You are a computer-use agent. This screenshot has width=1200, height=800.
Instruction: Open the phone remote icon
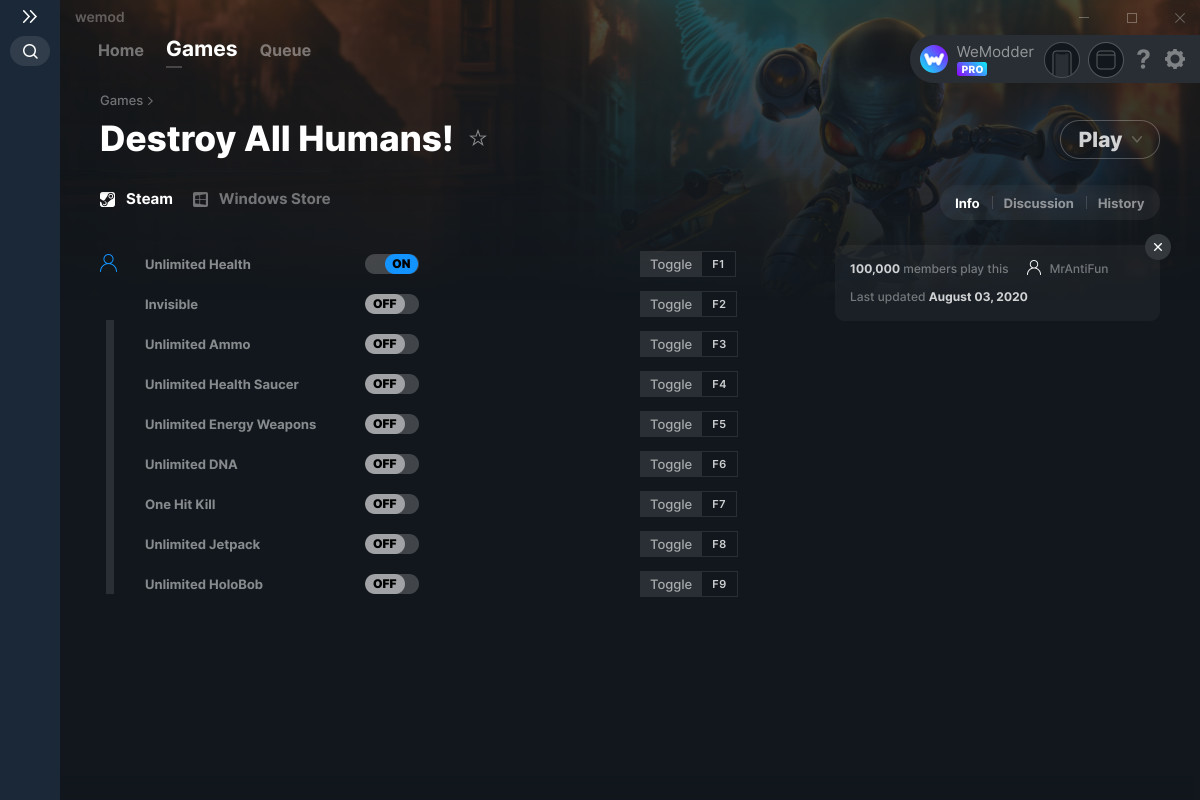[1062, 60]
